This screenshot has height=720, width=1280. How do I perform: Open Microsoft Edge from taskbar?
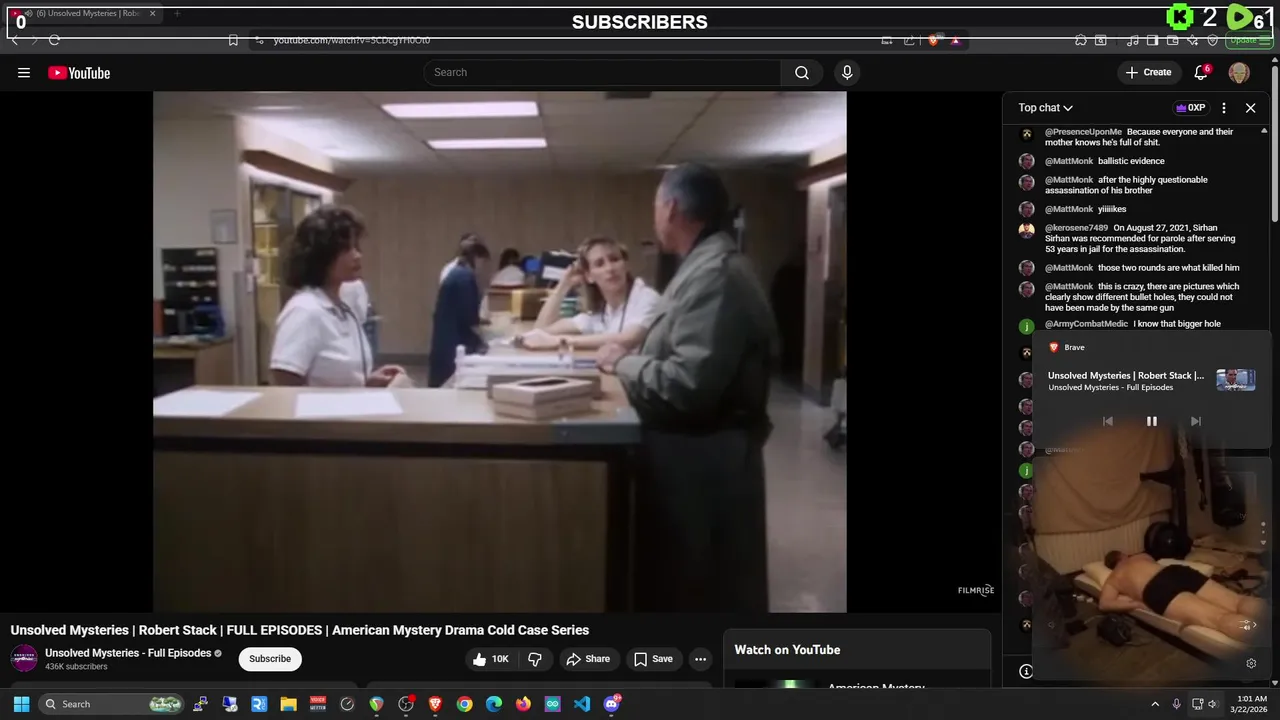[x=494, y=704]
